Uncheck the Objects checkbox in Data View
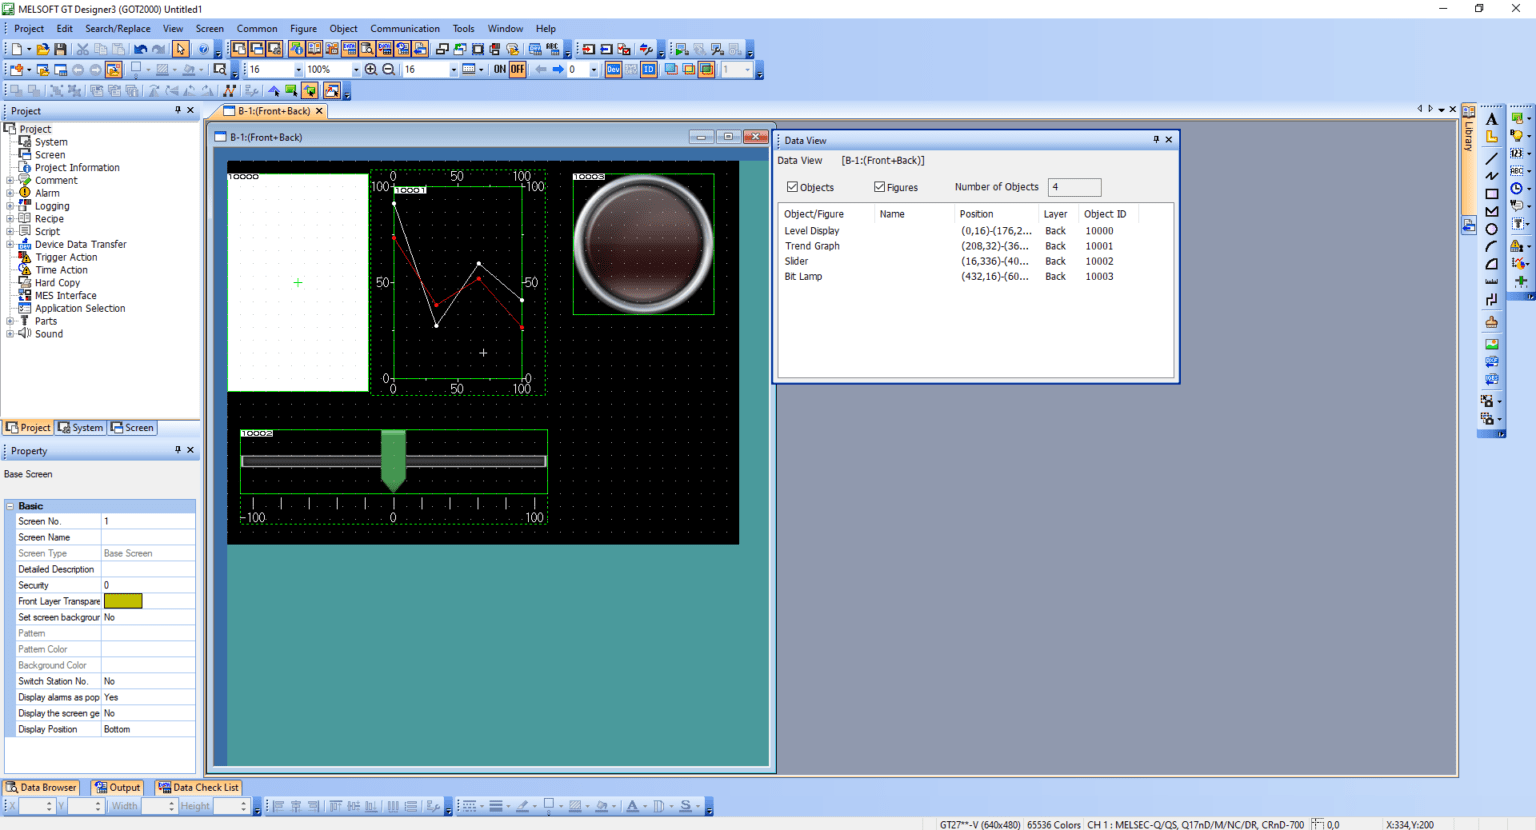Viewport: 1536px width, 830px height. click(x=790, y=187)
